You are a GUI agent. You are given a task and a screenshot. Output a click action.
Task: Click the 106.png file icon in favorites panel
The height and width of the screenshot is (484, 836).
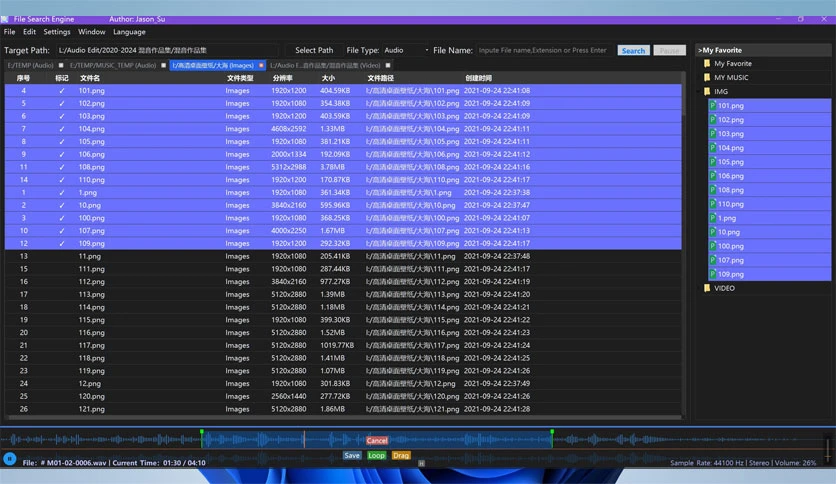coord(712,176)
